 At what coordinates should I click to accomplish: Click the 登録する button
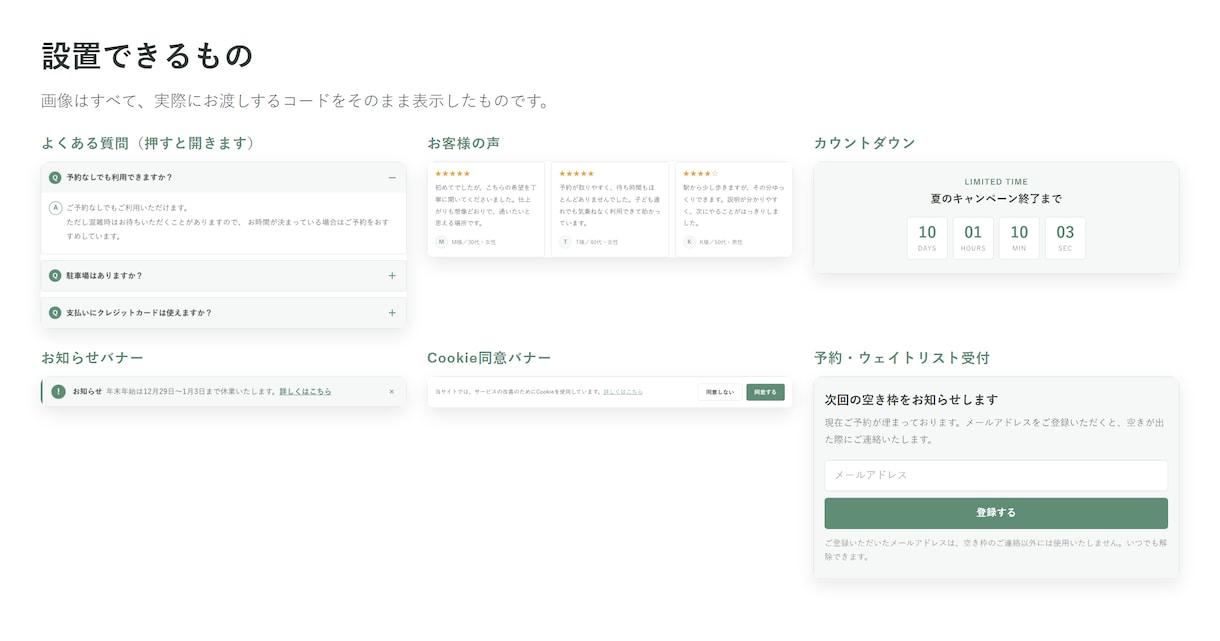tap(996, 513)
